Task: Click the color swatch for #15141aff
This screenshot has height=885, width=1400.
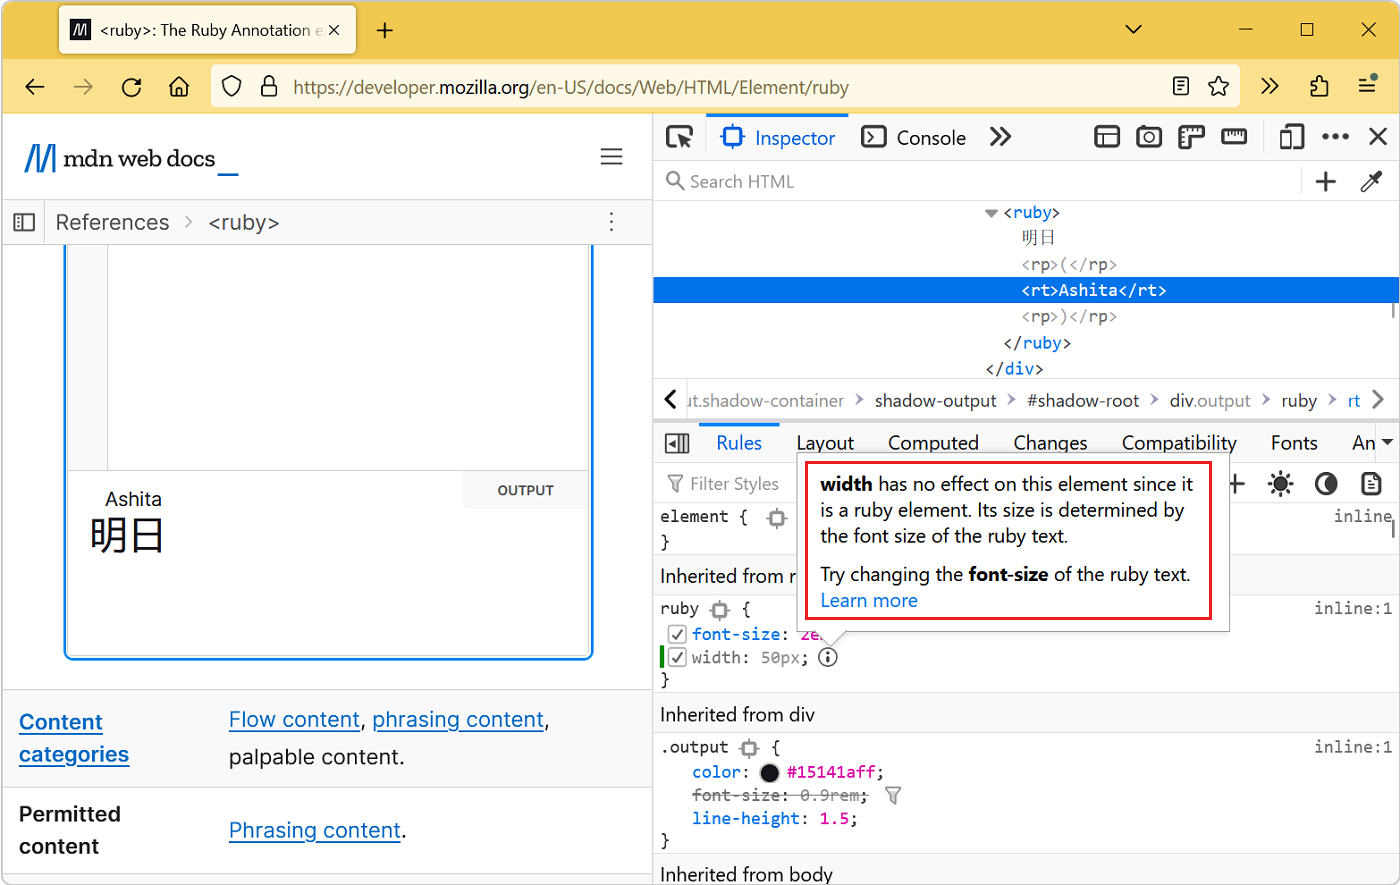Action: click(x=769, y=772)
